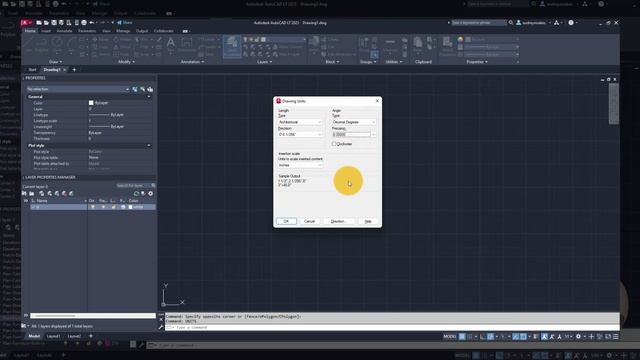The width and height of the screenshot is (640, 360).
Task: Click Select Objects icon in Properties palette
Action: [x=142, y=89]
